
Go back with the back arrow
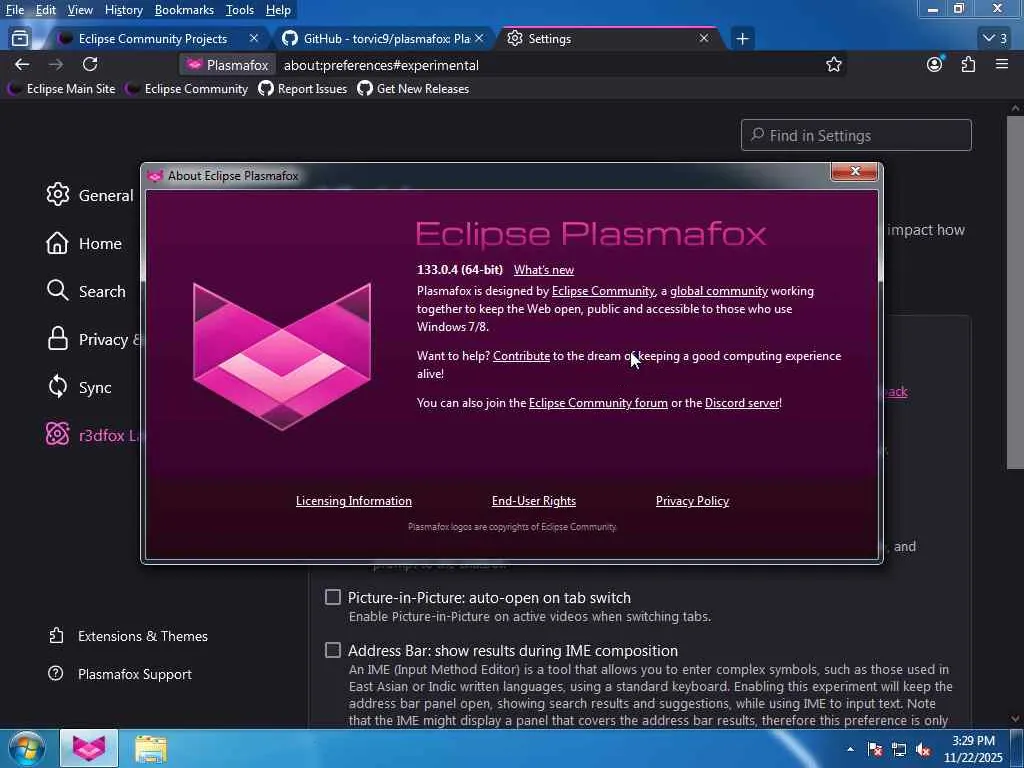(x=22, y=65)
